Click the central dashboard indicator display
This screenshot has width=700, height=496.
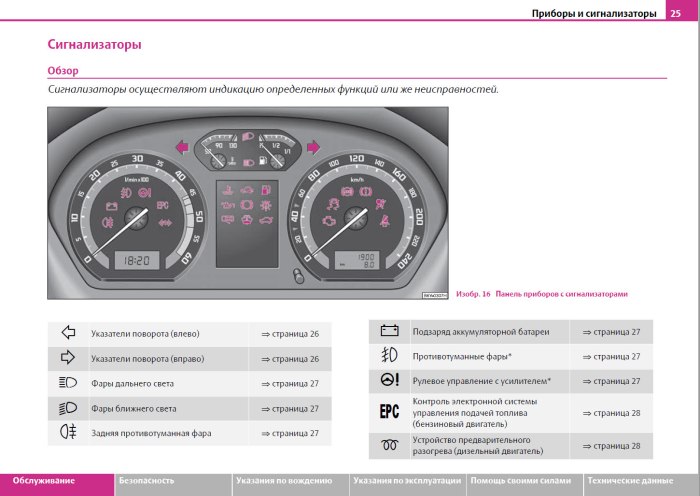pos(247,224)
